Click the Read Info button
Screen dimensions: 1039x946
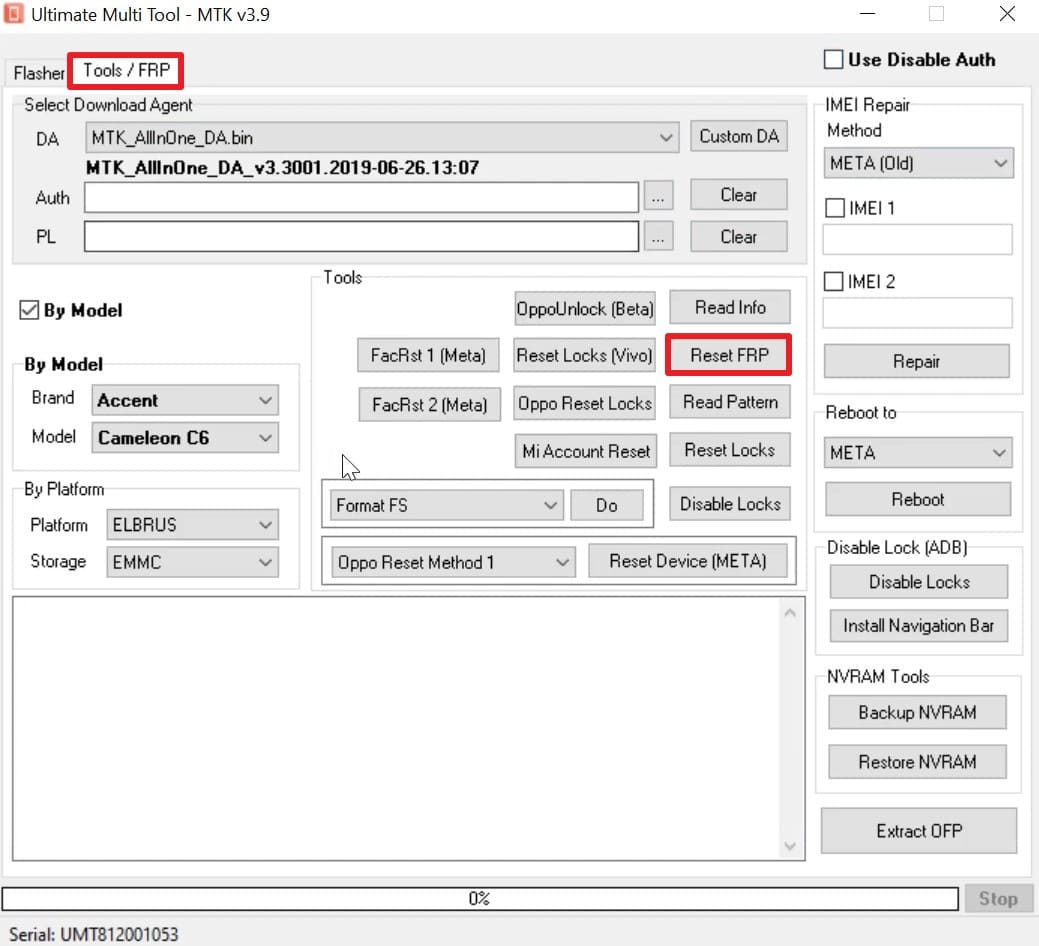click(x=730, y=307)
